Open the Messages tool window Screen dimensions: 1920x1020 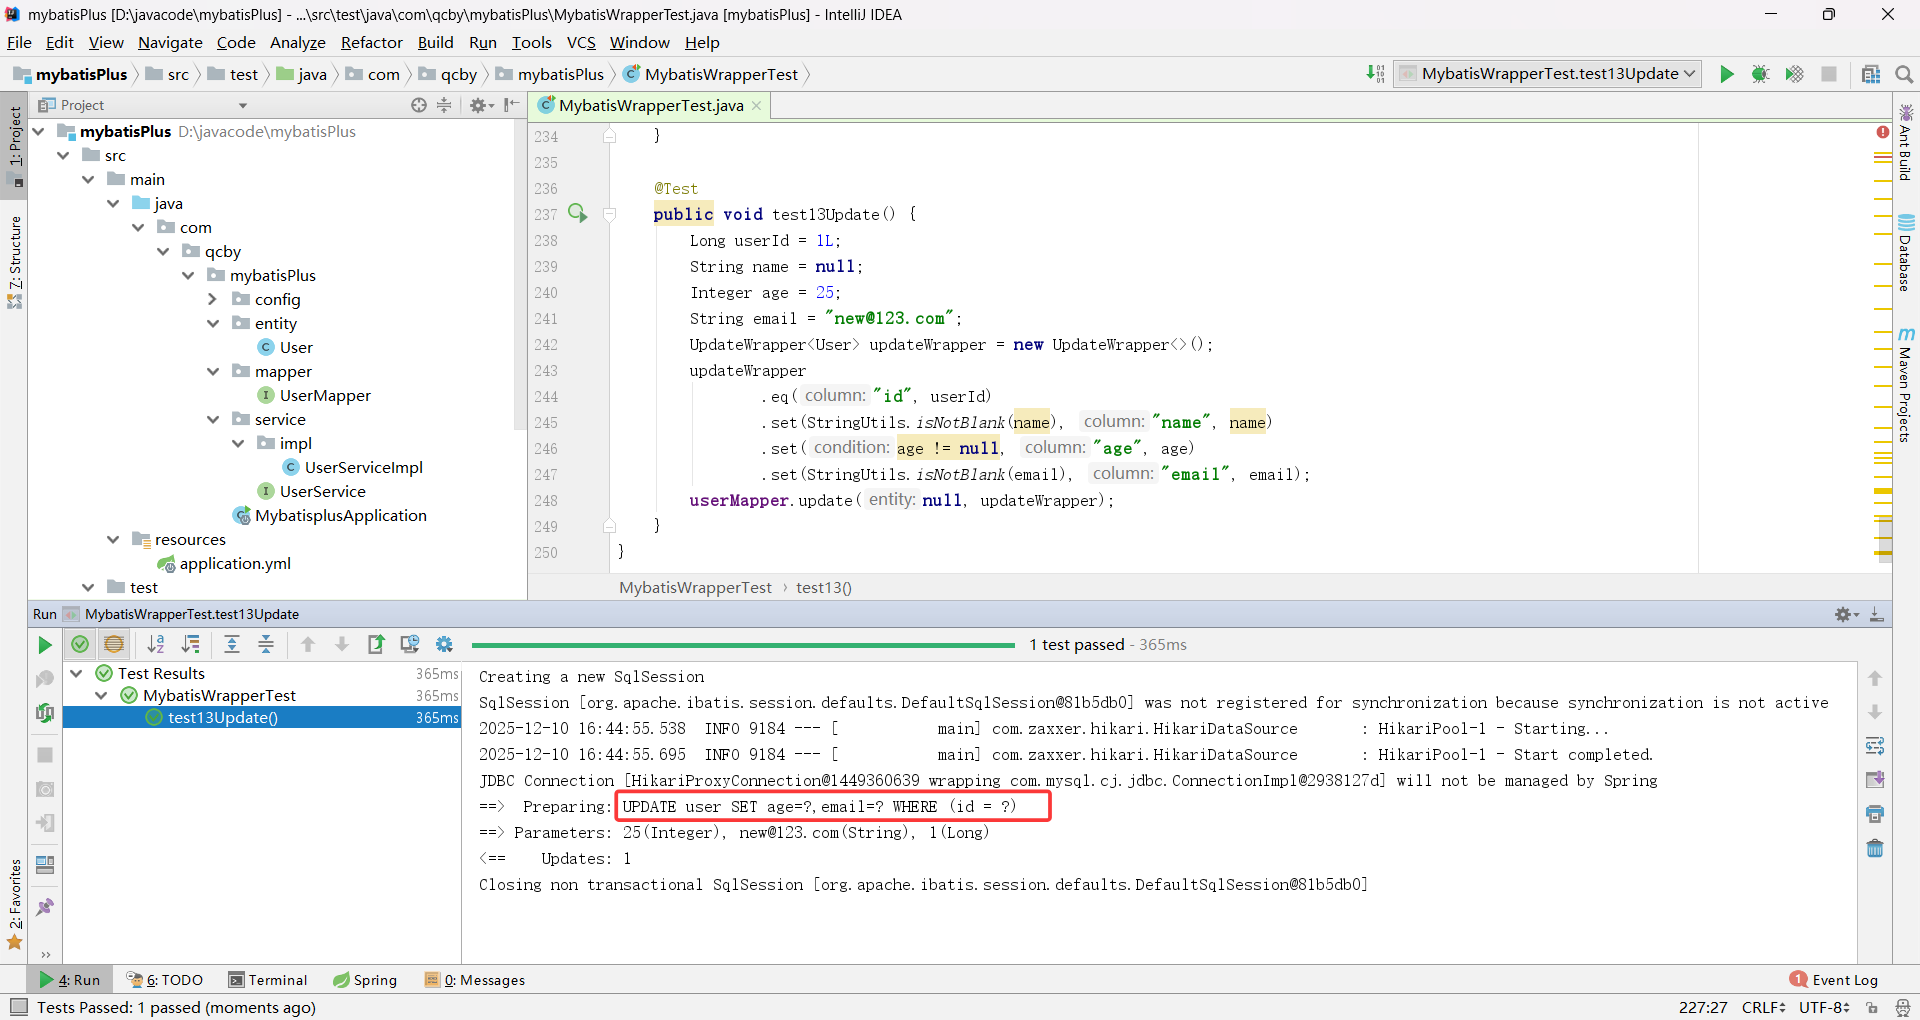click(475, 980)
